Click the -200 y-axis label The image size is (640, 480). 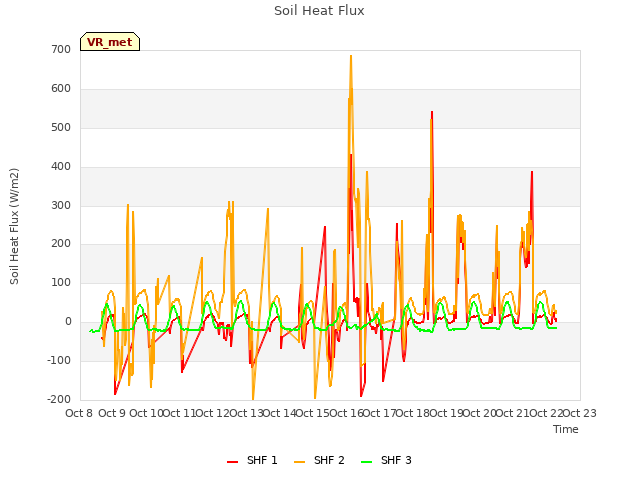coord(59,400)
